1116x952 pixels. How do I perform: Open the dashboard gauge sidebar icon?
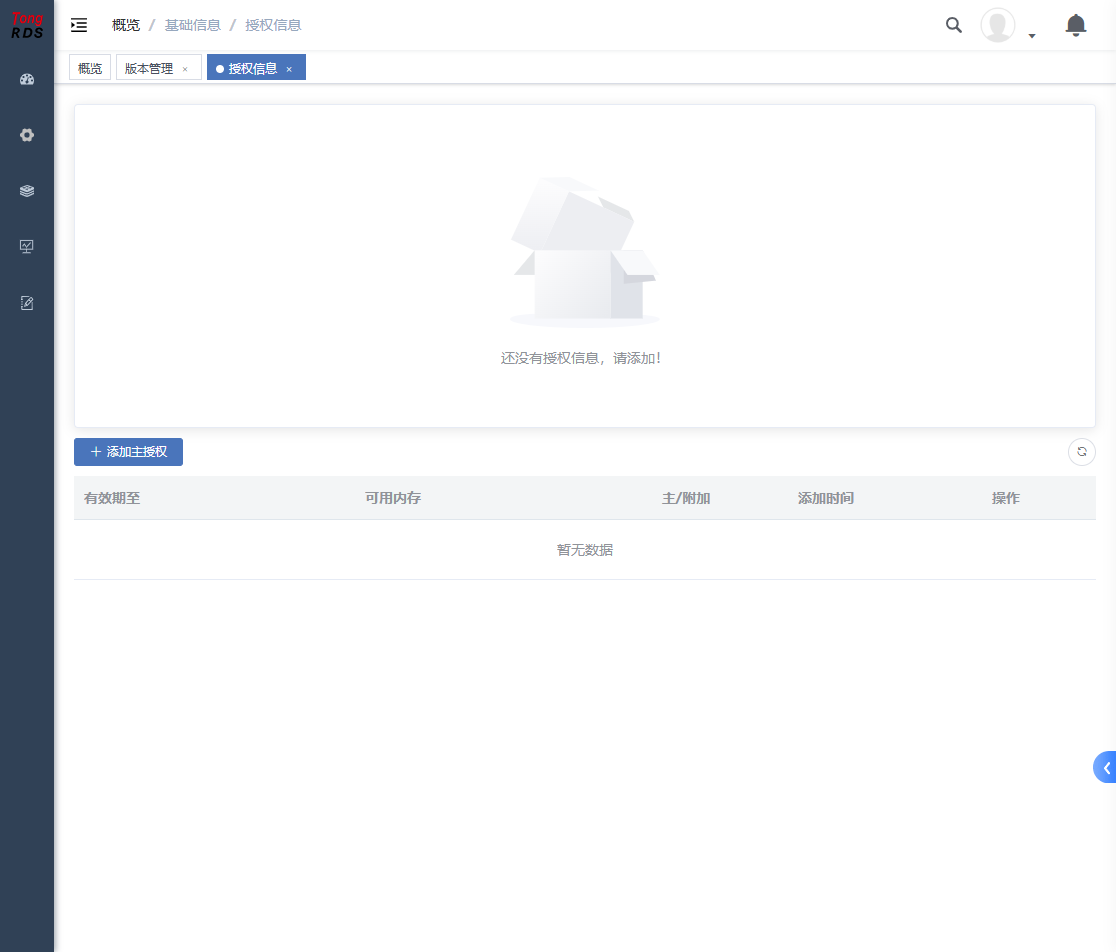(x=27, y=80)
